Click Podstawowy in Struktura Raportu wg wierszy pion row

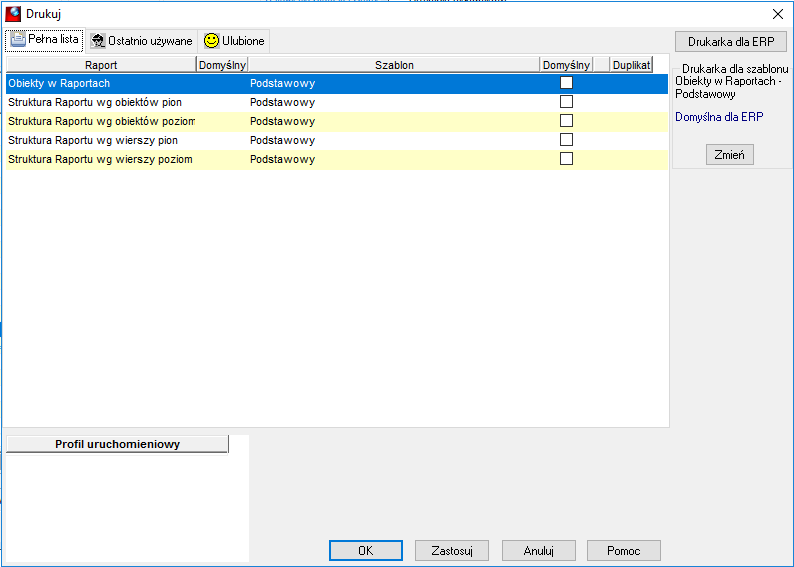click(283, 140)
